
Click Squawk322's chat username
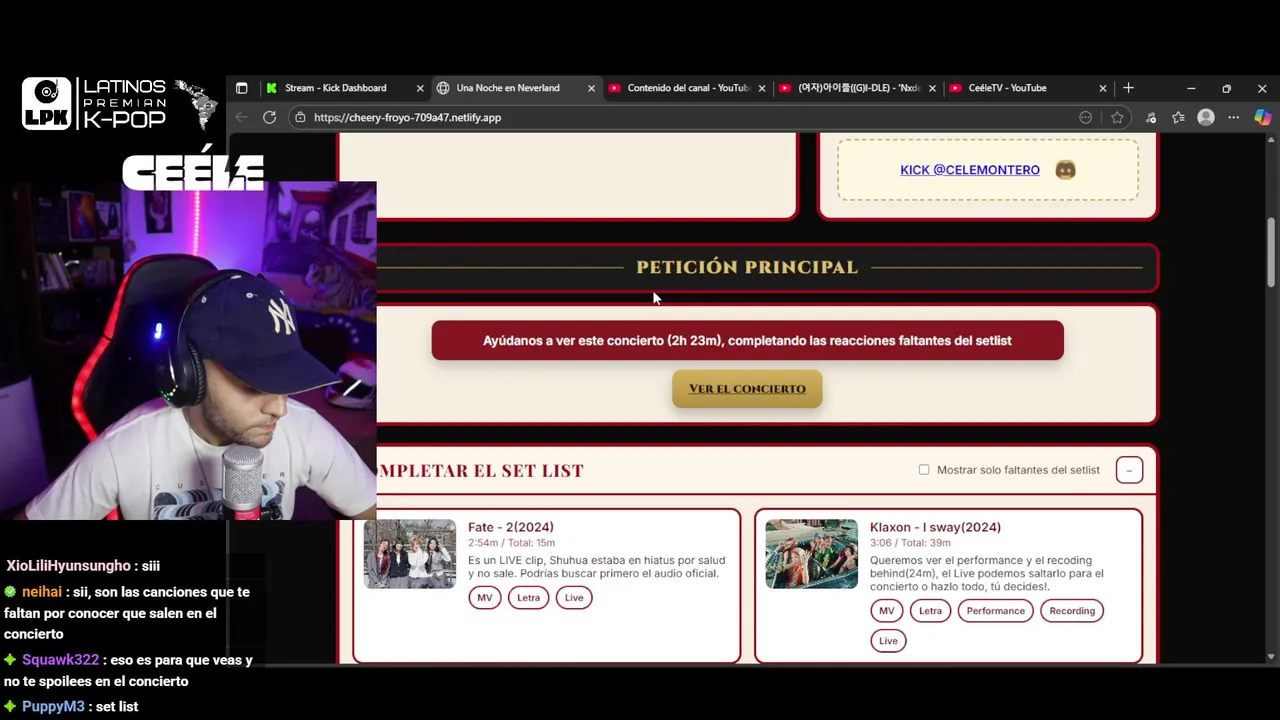pyautogui.click(x=60, y=660)
